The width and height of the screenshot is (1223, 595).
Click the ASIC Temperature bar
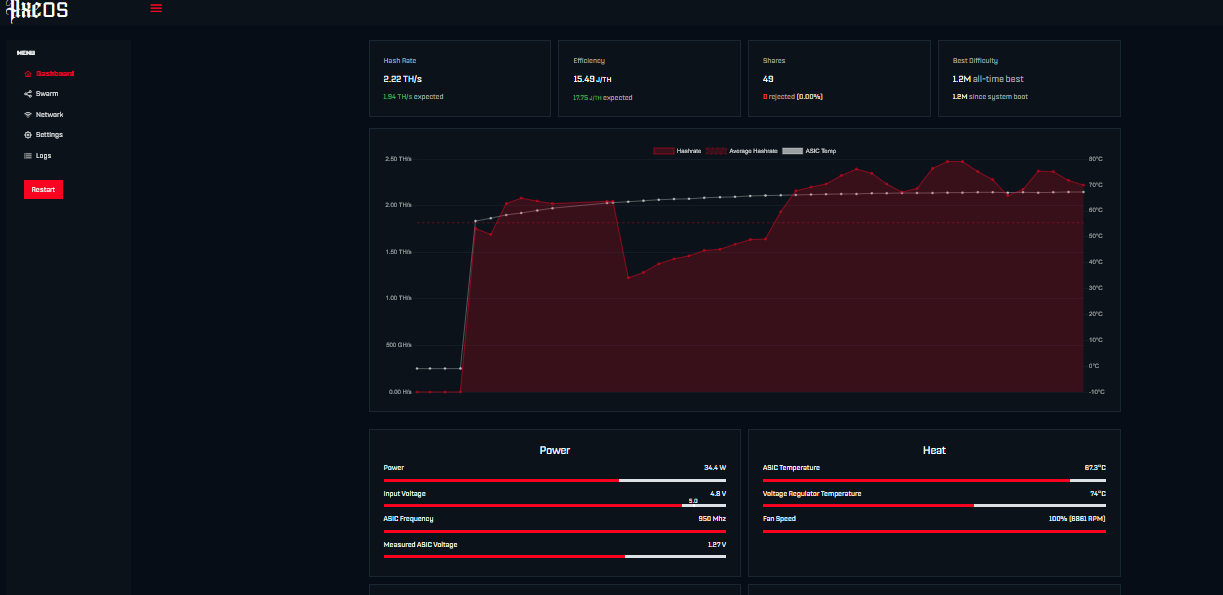[x=934, y=480]
